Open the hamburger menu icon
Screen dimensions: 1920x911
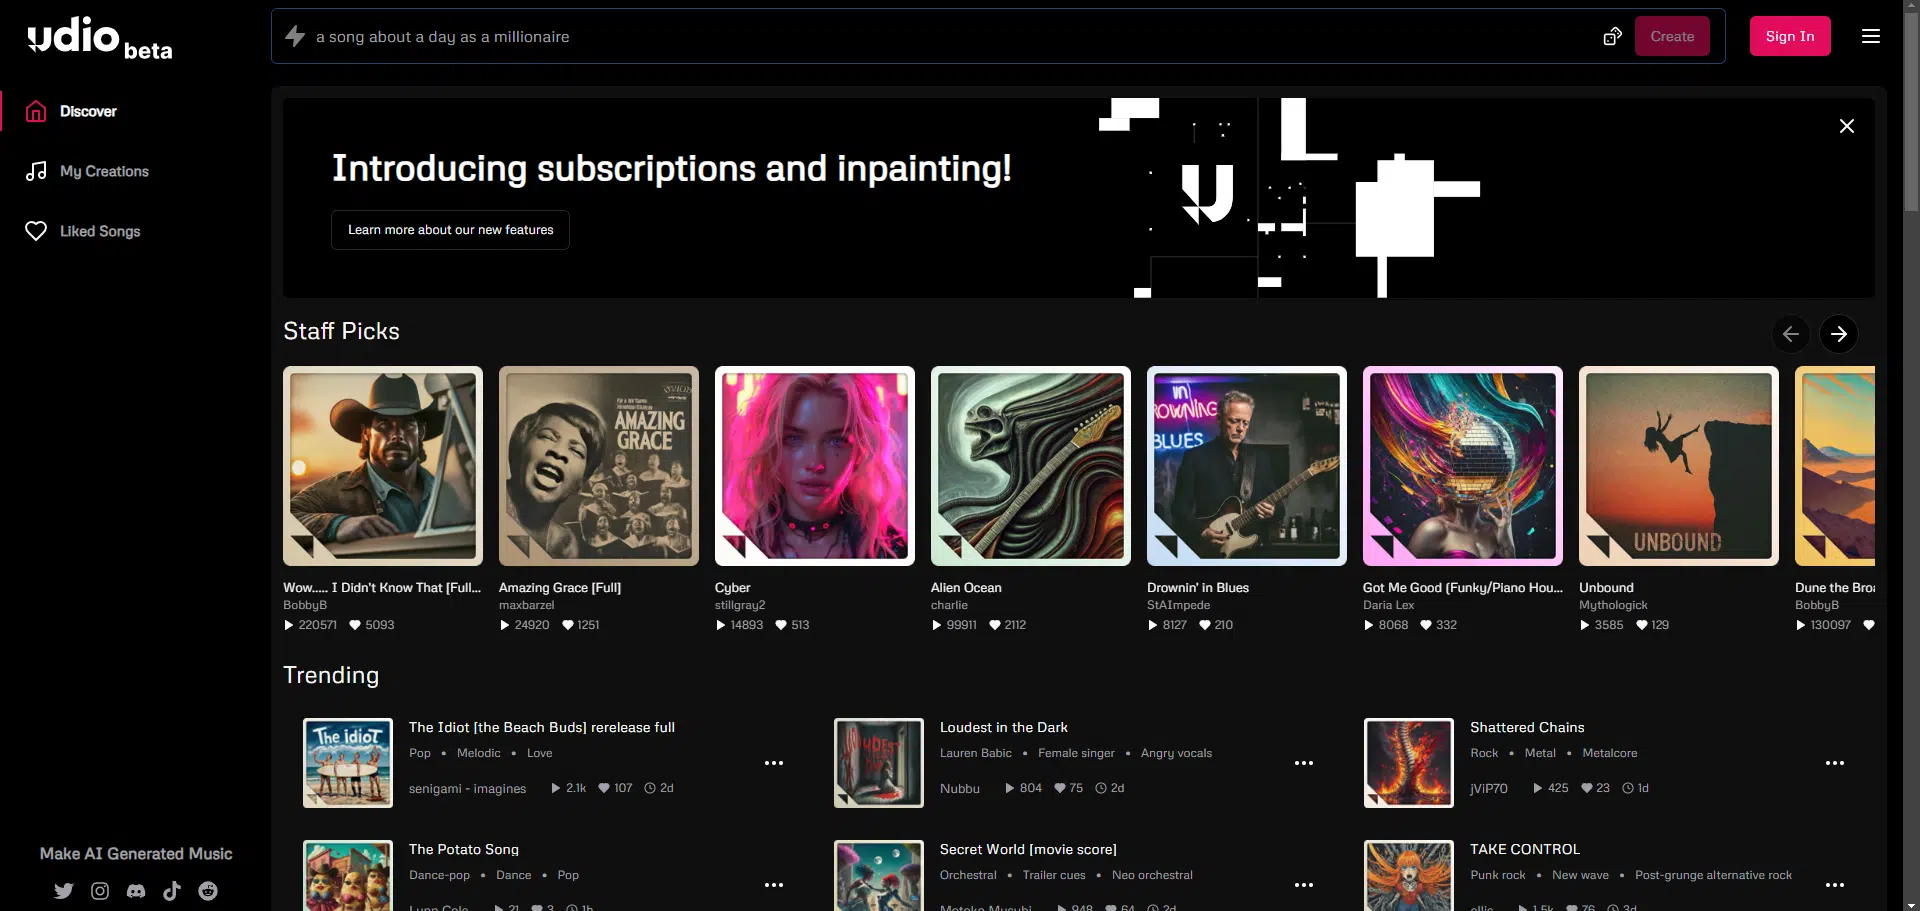1870,37
